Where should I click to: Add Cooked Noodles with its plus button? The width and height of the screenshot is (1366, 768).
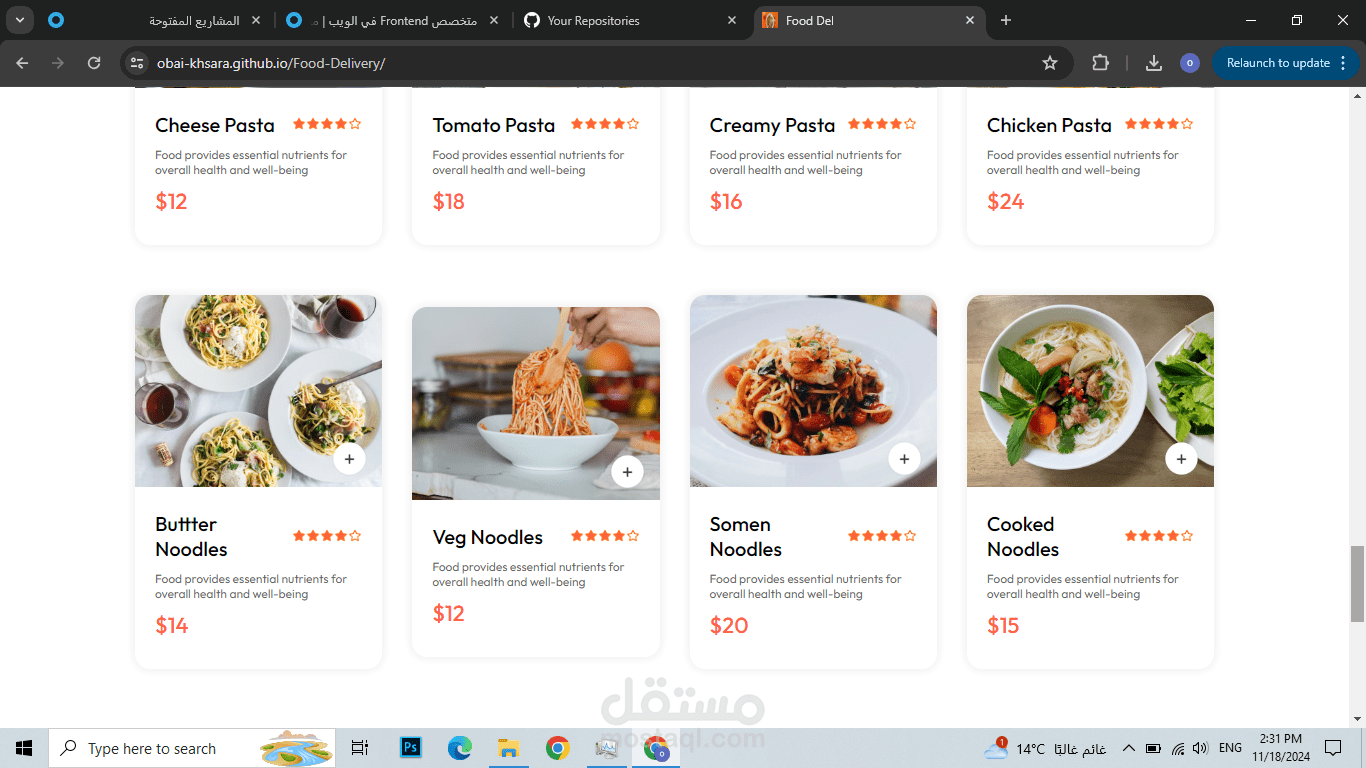coord(1181,459)
